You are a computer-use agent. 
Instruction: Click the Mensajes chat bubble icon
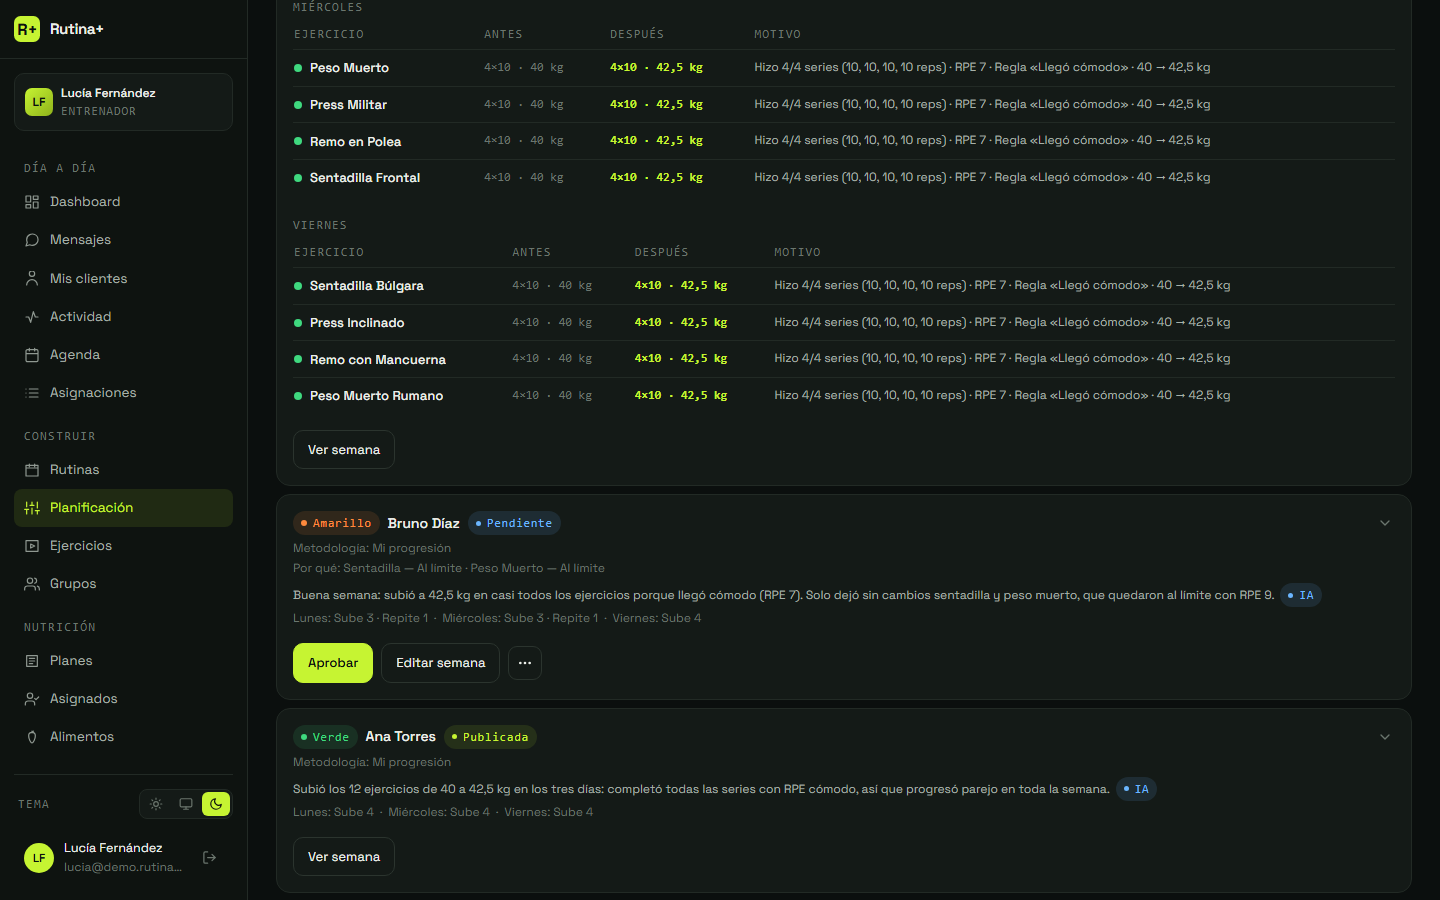pos(32,240)
